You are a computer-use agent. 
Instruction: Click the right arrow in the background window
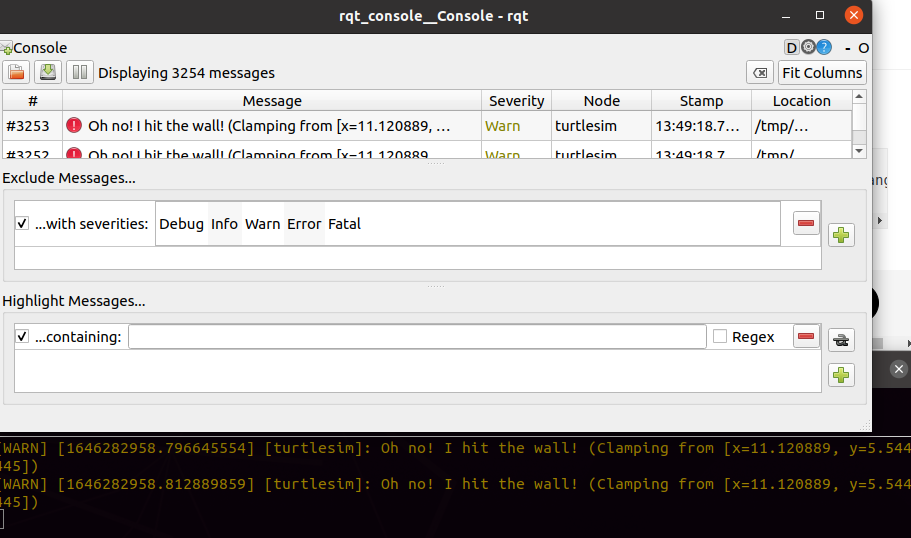tap(880, 221)
